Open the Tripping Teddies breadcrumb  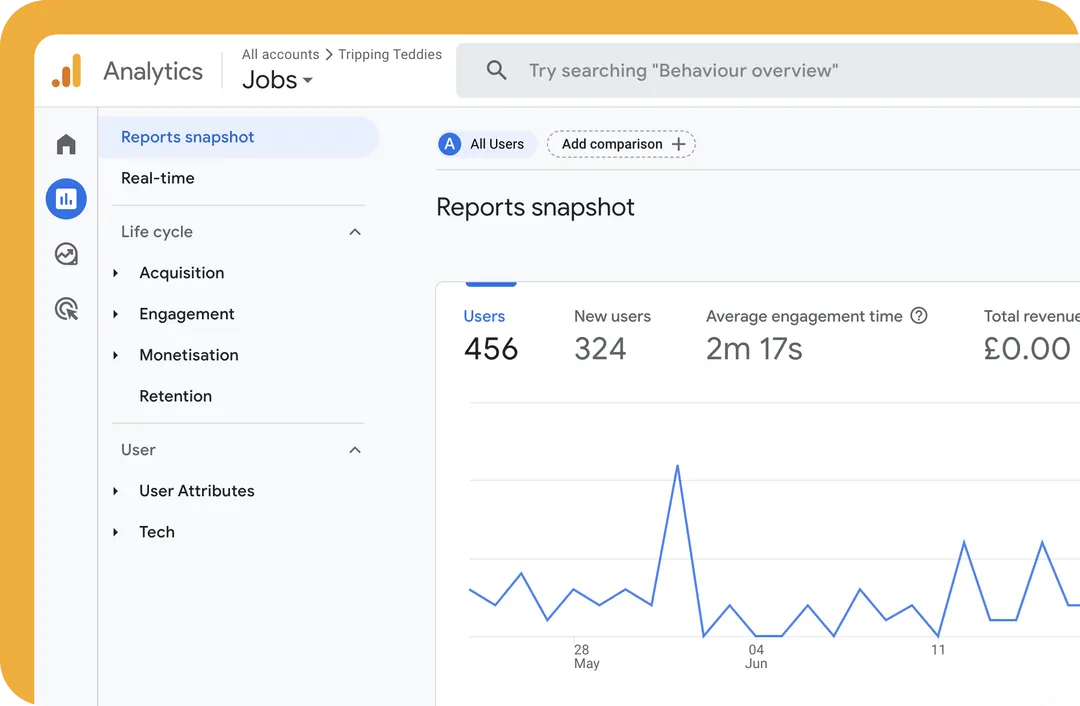point(390,54)
